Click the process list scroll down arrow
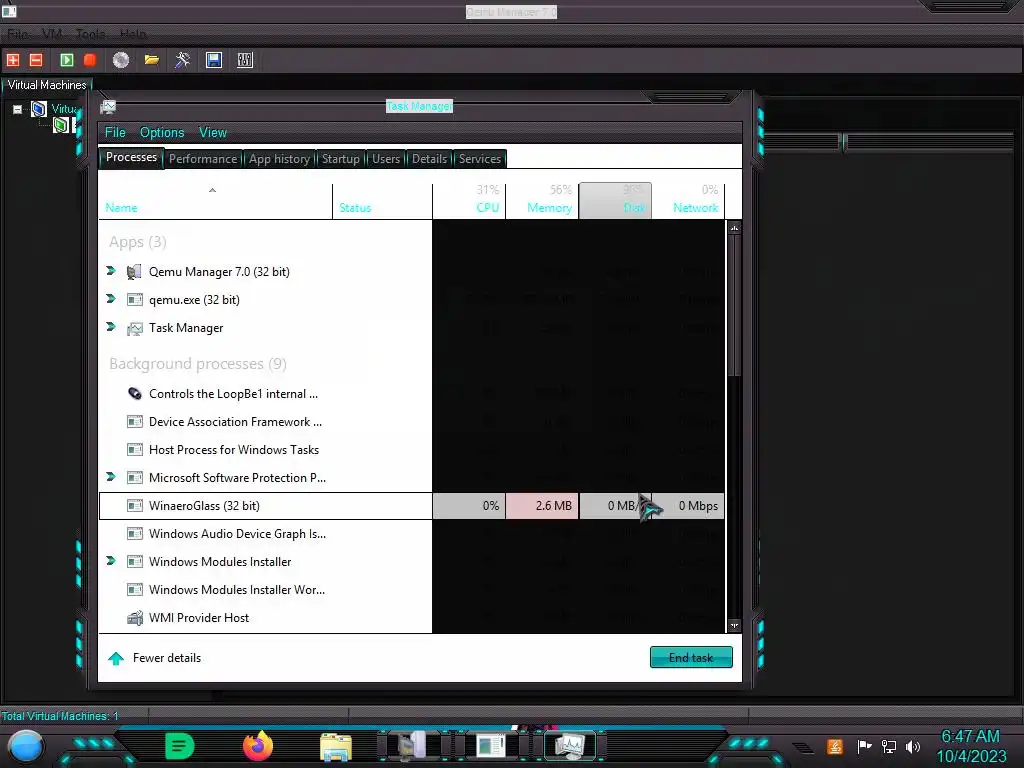The image size is (1024, 768). click(x=734, y=625)
